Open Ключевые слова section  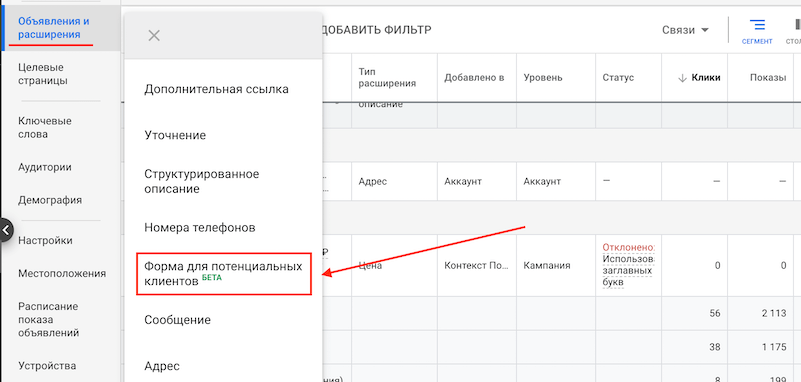[45, 128]
